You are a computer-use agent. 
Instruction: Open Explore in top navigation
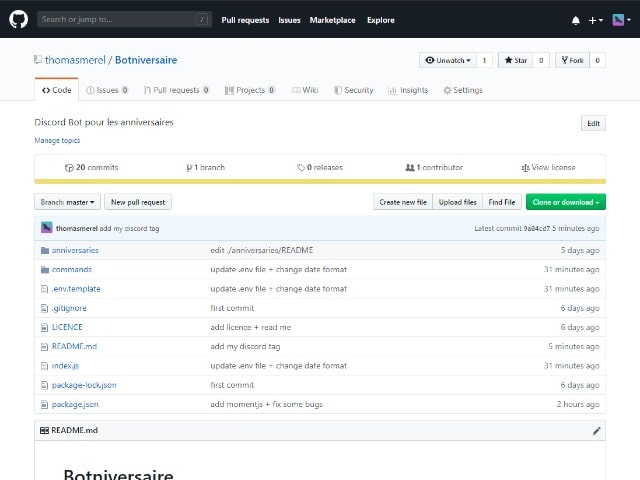point(381,20)
